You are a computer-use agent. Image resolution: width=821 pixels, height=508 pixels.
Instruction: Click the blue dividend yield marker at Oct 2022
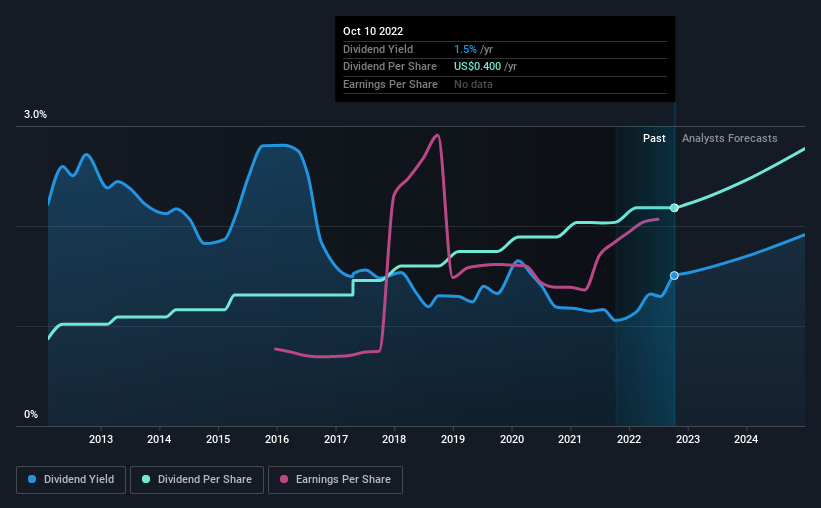pos(674,275)
